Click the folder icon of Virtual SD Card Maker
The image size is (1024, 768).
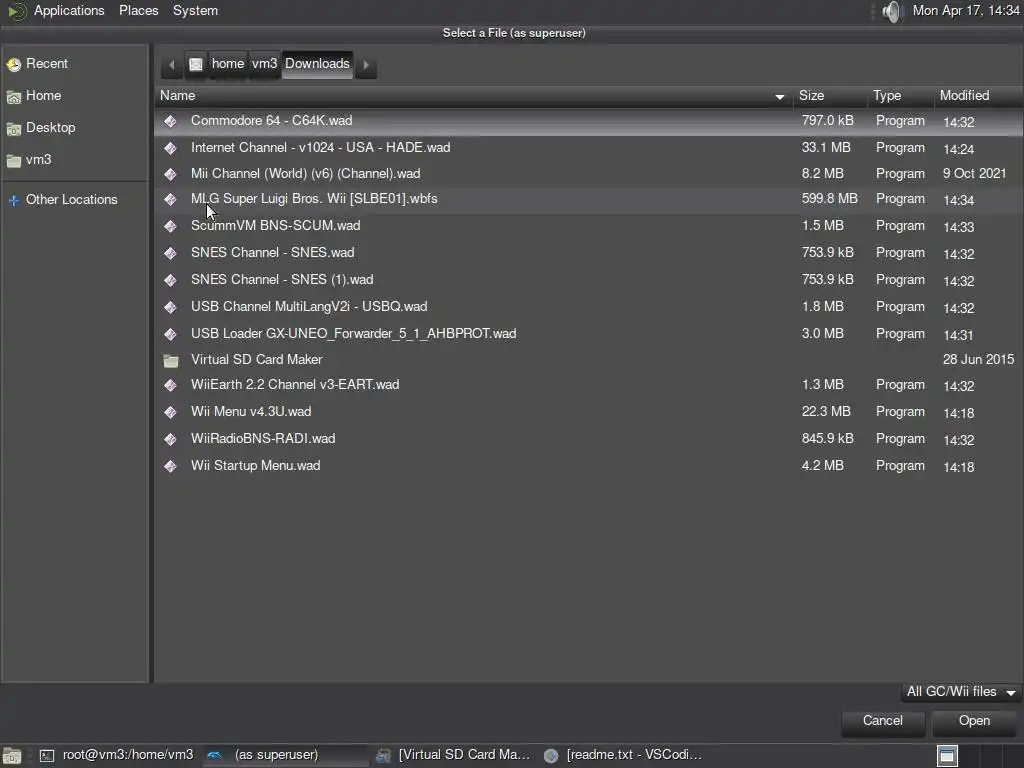pos(170,360)
